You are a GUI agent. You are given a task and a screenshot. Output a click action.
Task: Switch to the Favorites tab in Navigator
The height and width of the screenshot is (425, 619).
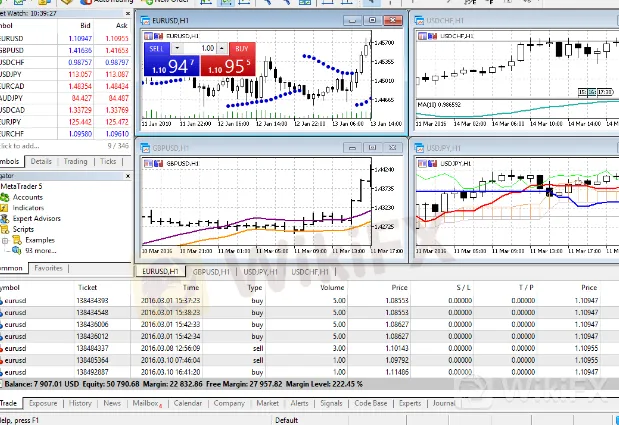(47, 268)
